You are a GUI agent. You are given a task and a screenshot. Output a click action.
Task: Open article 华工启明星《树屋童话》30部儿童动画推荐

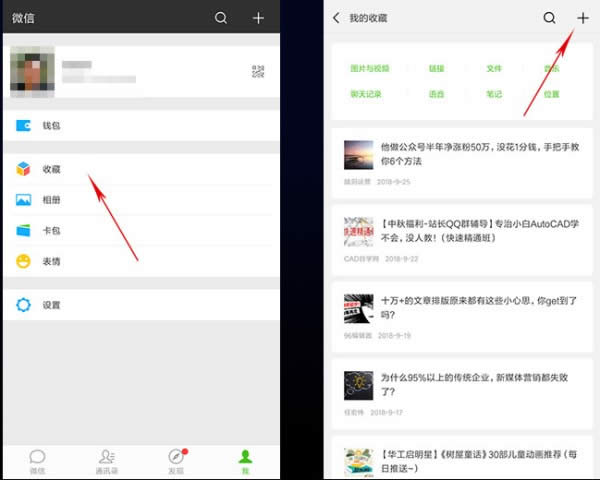point(462,458)
